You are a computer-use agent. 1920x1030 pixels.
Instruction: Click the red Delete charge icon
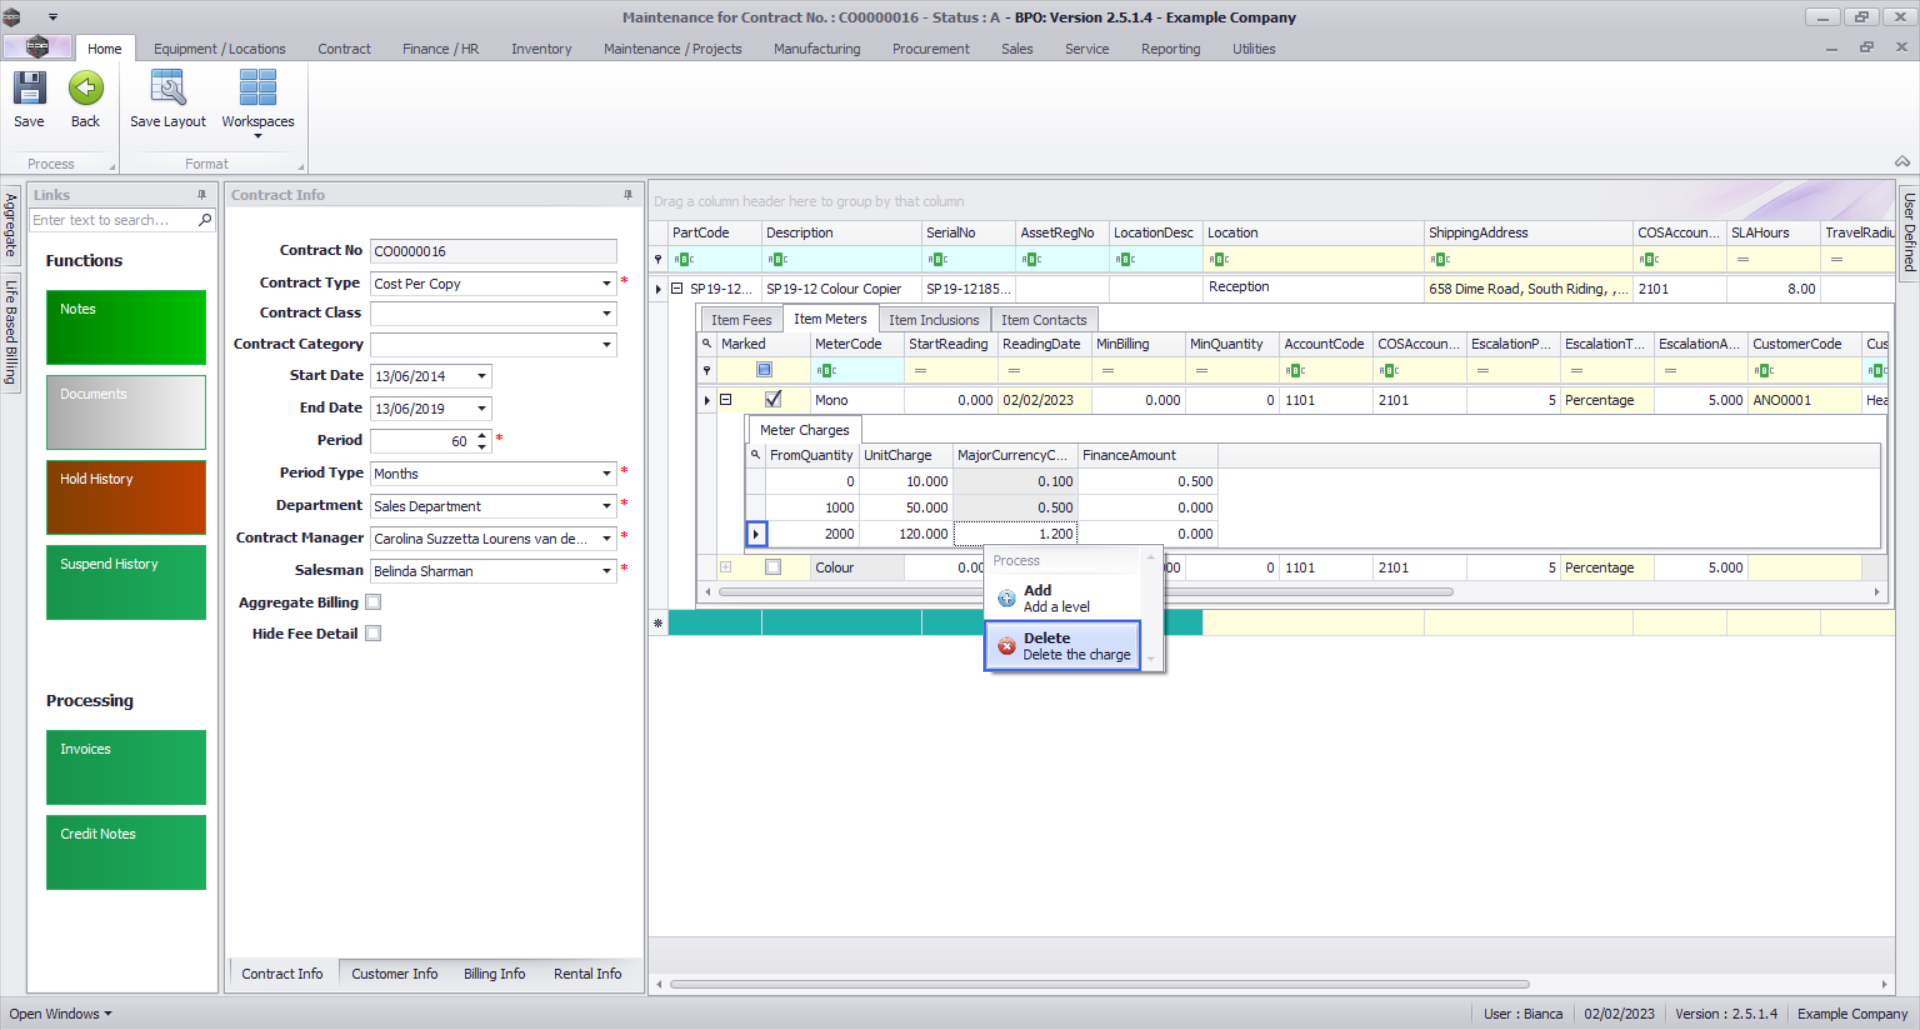pyautogui.click(x=1007, y=646)
